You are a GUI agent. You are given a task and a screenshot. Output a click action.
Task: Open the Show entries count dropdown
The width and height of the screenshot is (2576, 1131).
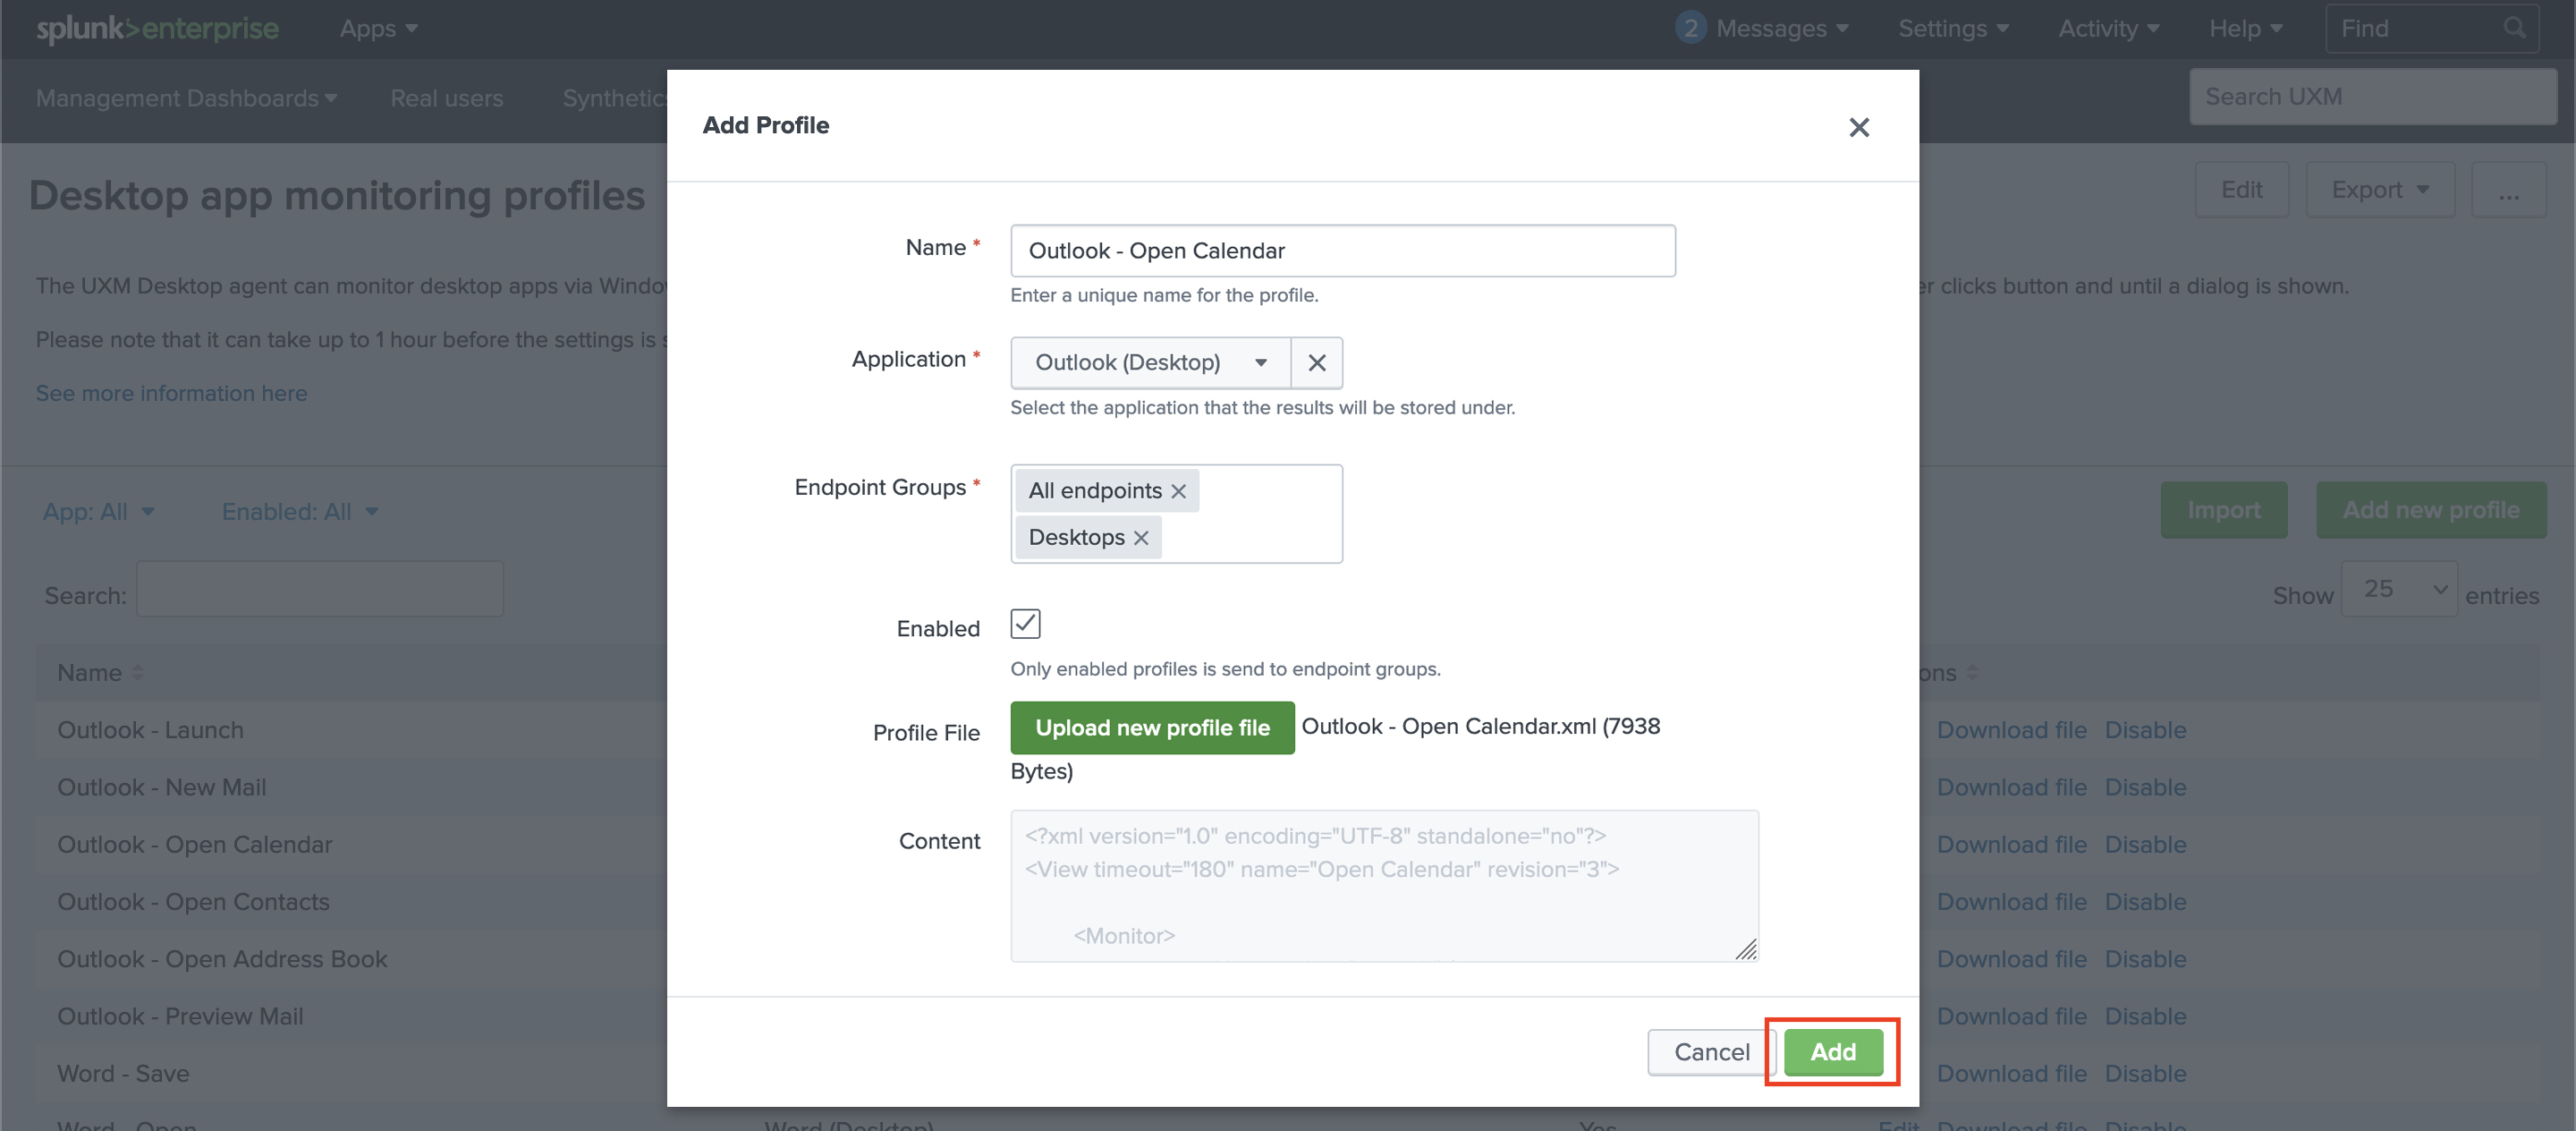tap(2398, 590)
